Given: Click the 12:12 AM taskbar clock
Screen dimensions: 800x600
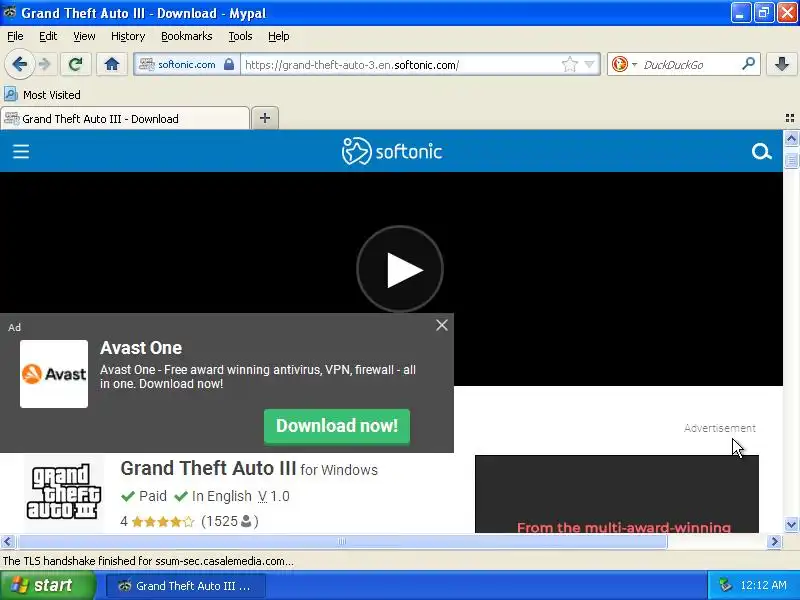Looking at the screenshot, I should pyautogui.click(x=763, y=585).
